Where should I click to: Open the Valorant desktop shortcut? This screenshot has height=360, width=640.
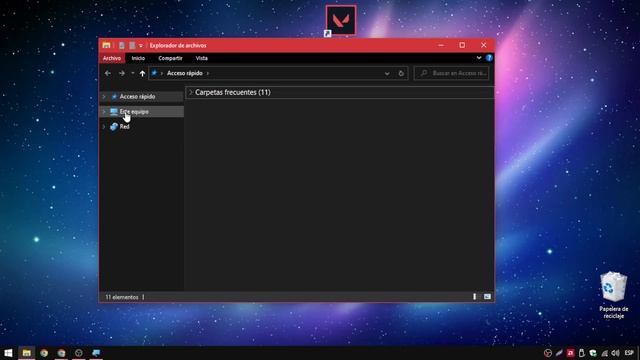coord(341,20)
